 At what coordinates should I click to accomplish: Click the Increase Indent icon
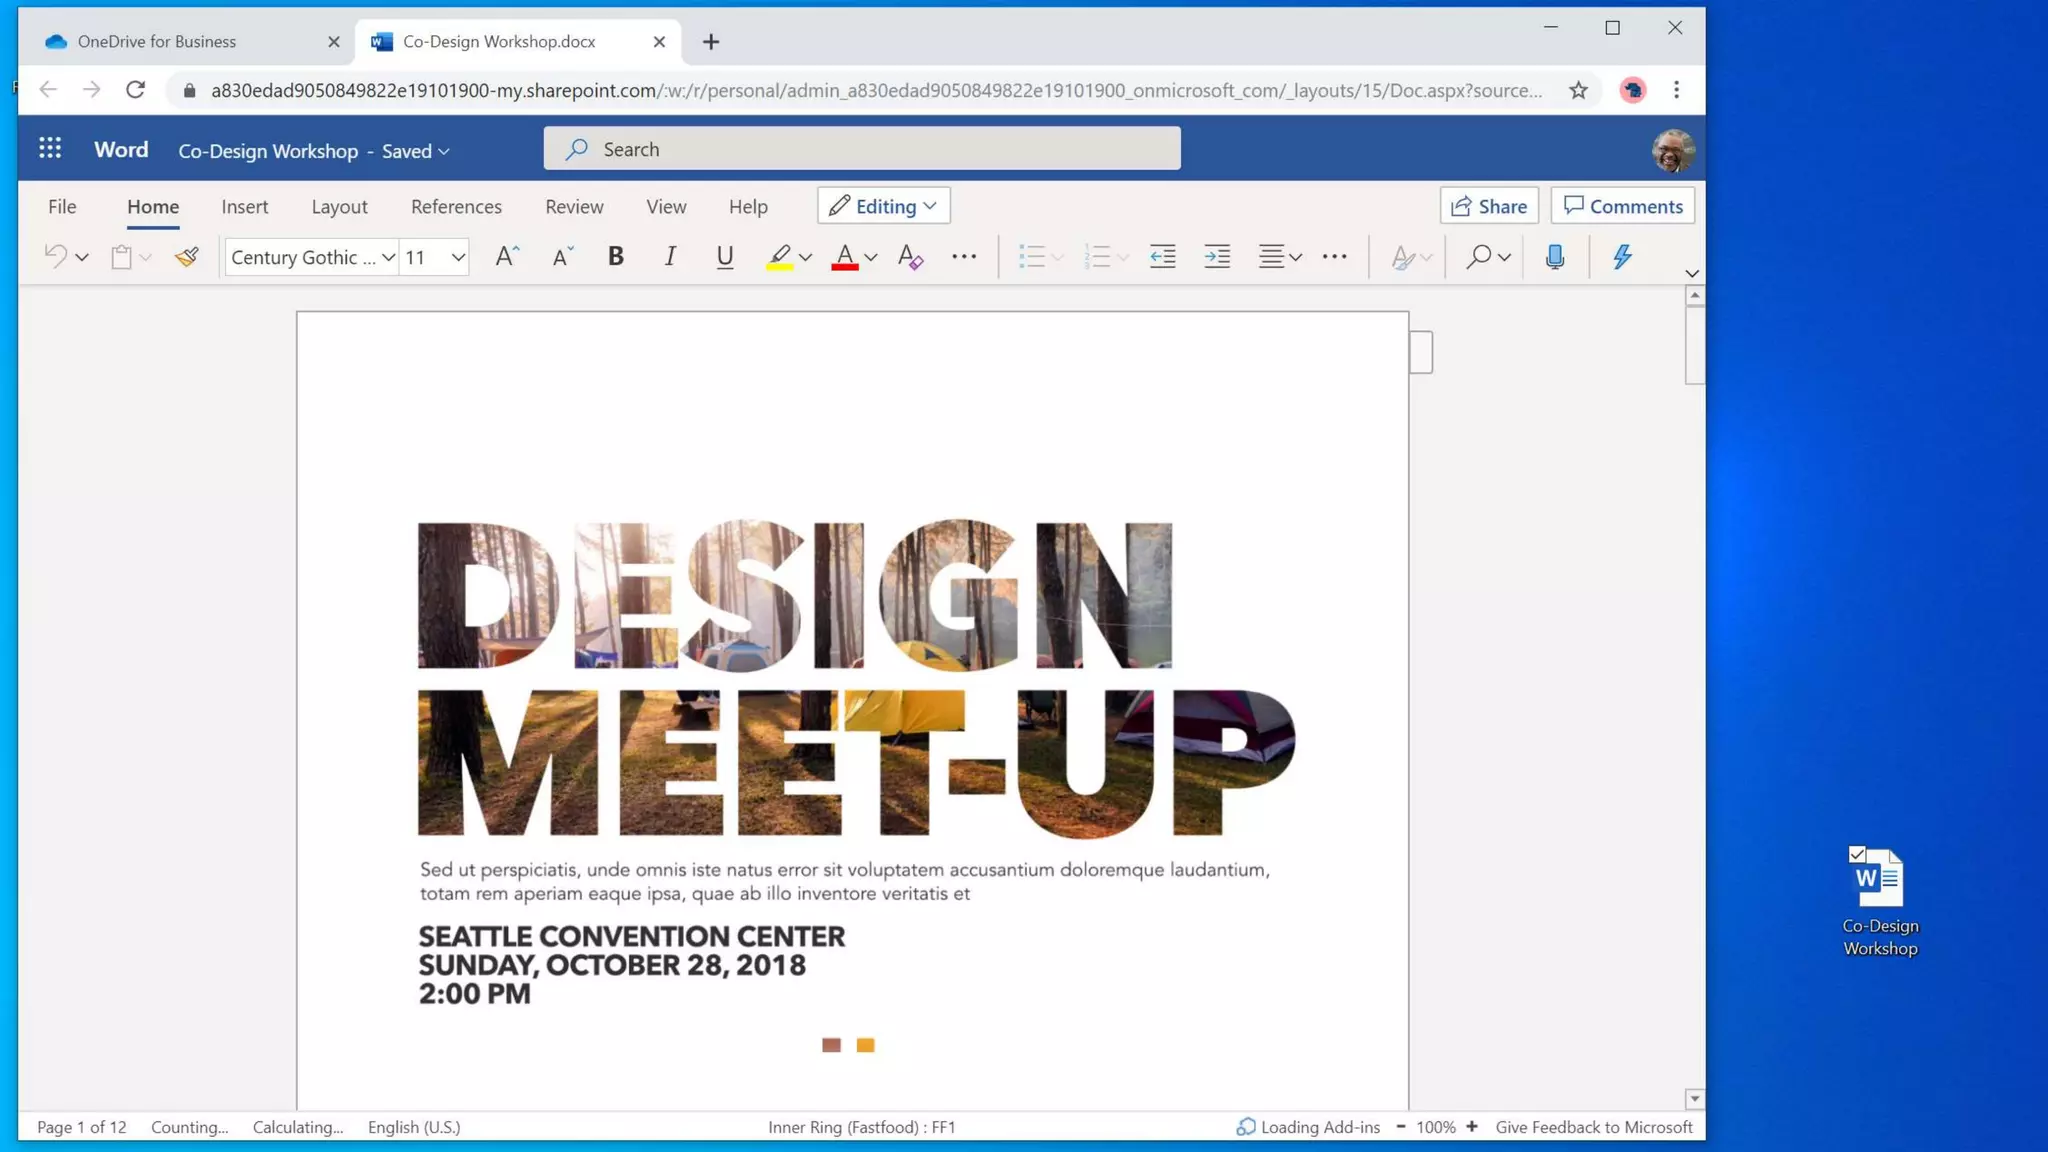(1217, 257)
